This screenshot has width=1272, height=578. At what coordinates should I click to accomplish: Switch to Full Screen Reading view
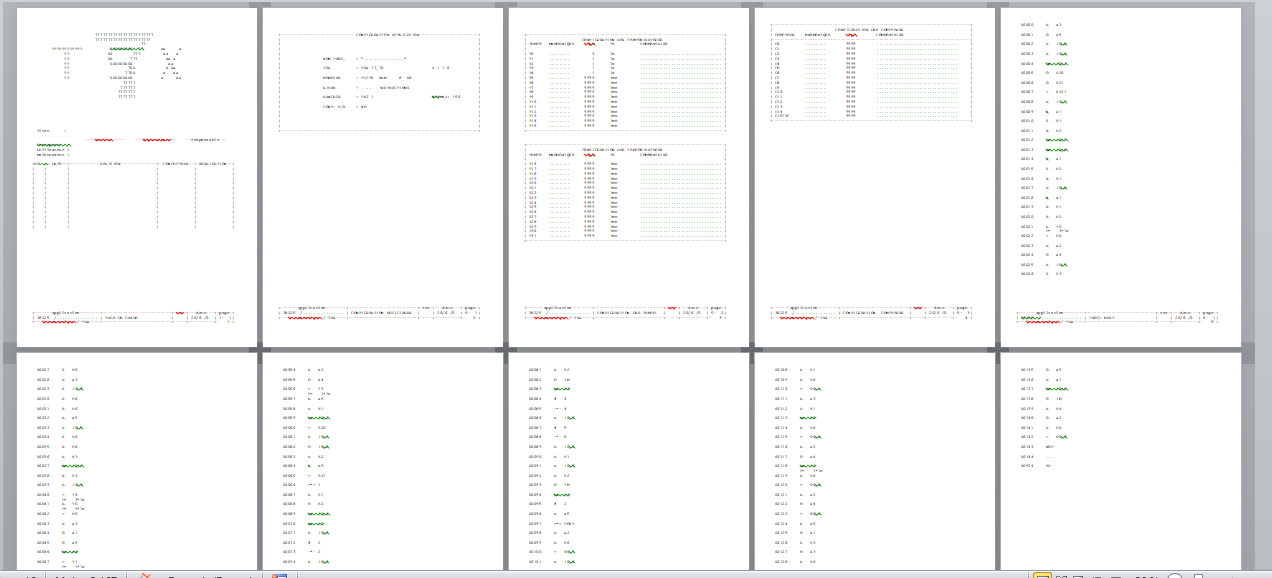coord(1061,575)
